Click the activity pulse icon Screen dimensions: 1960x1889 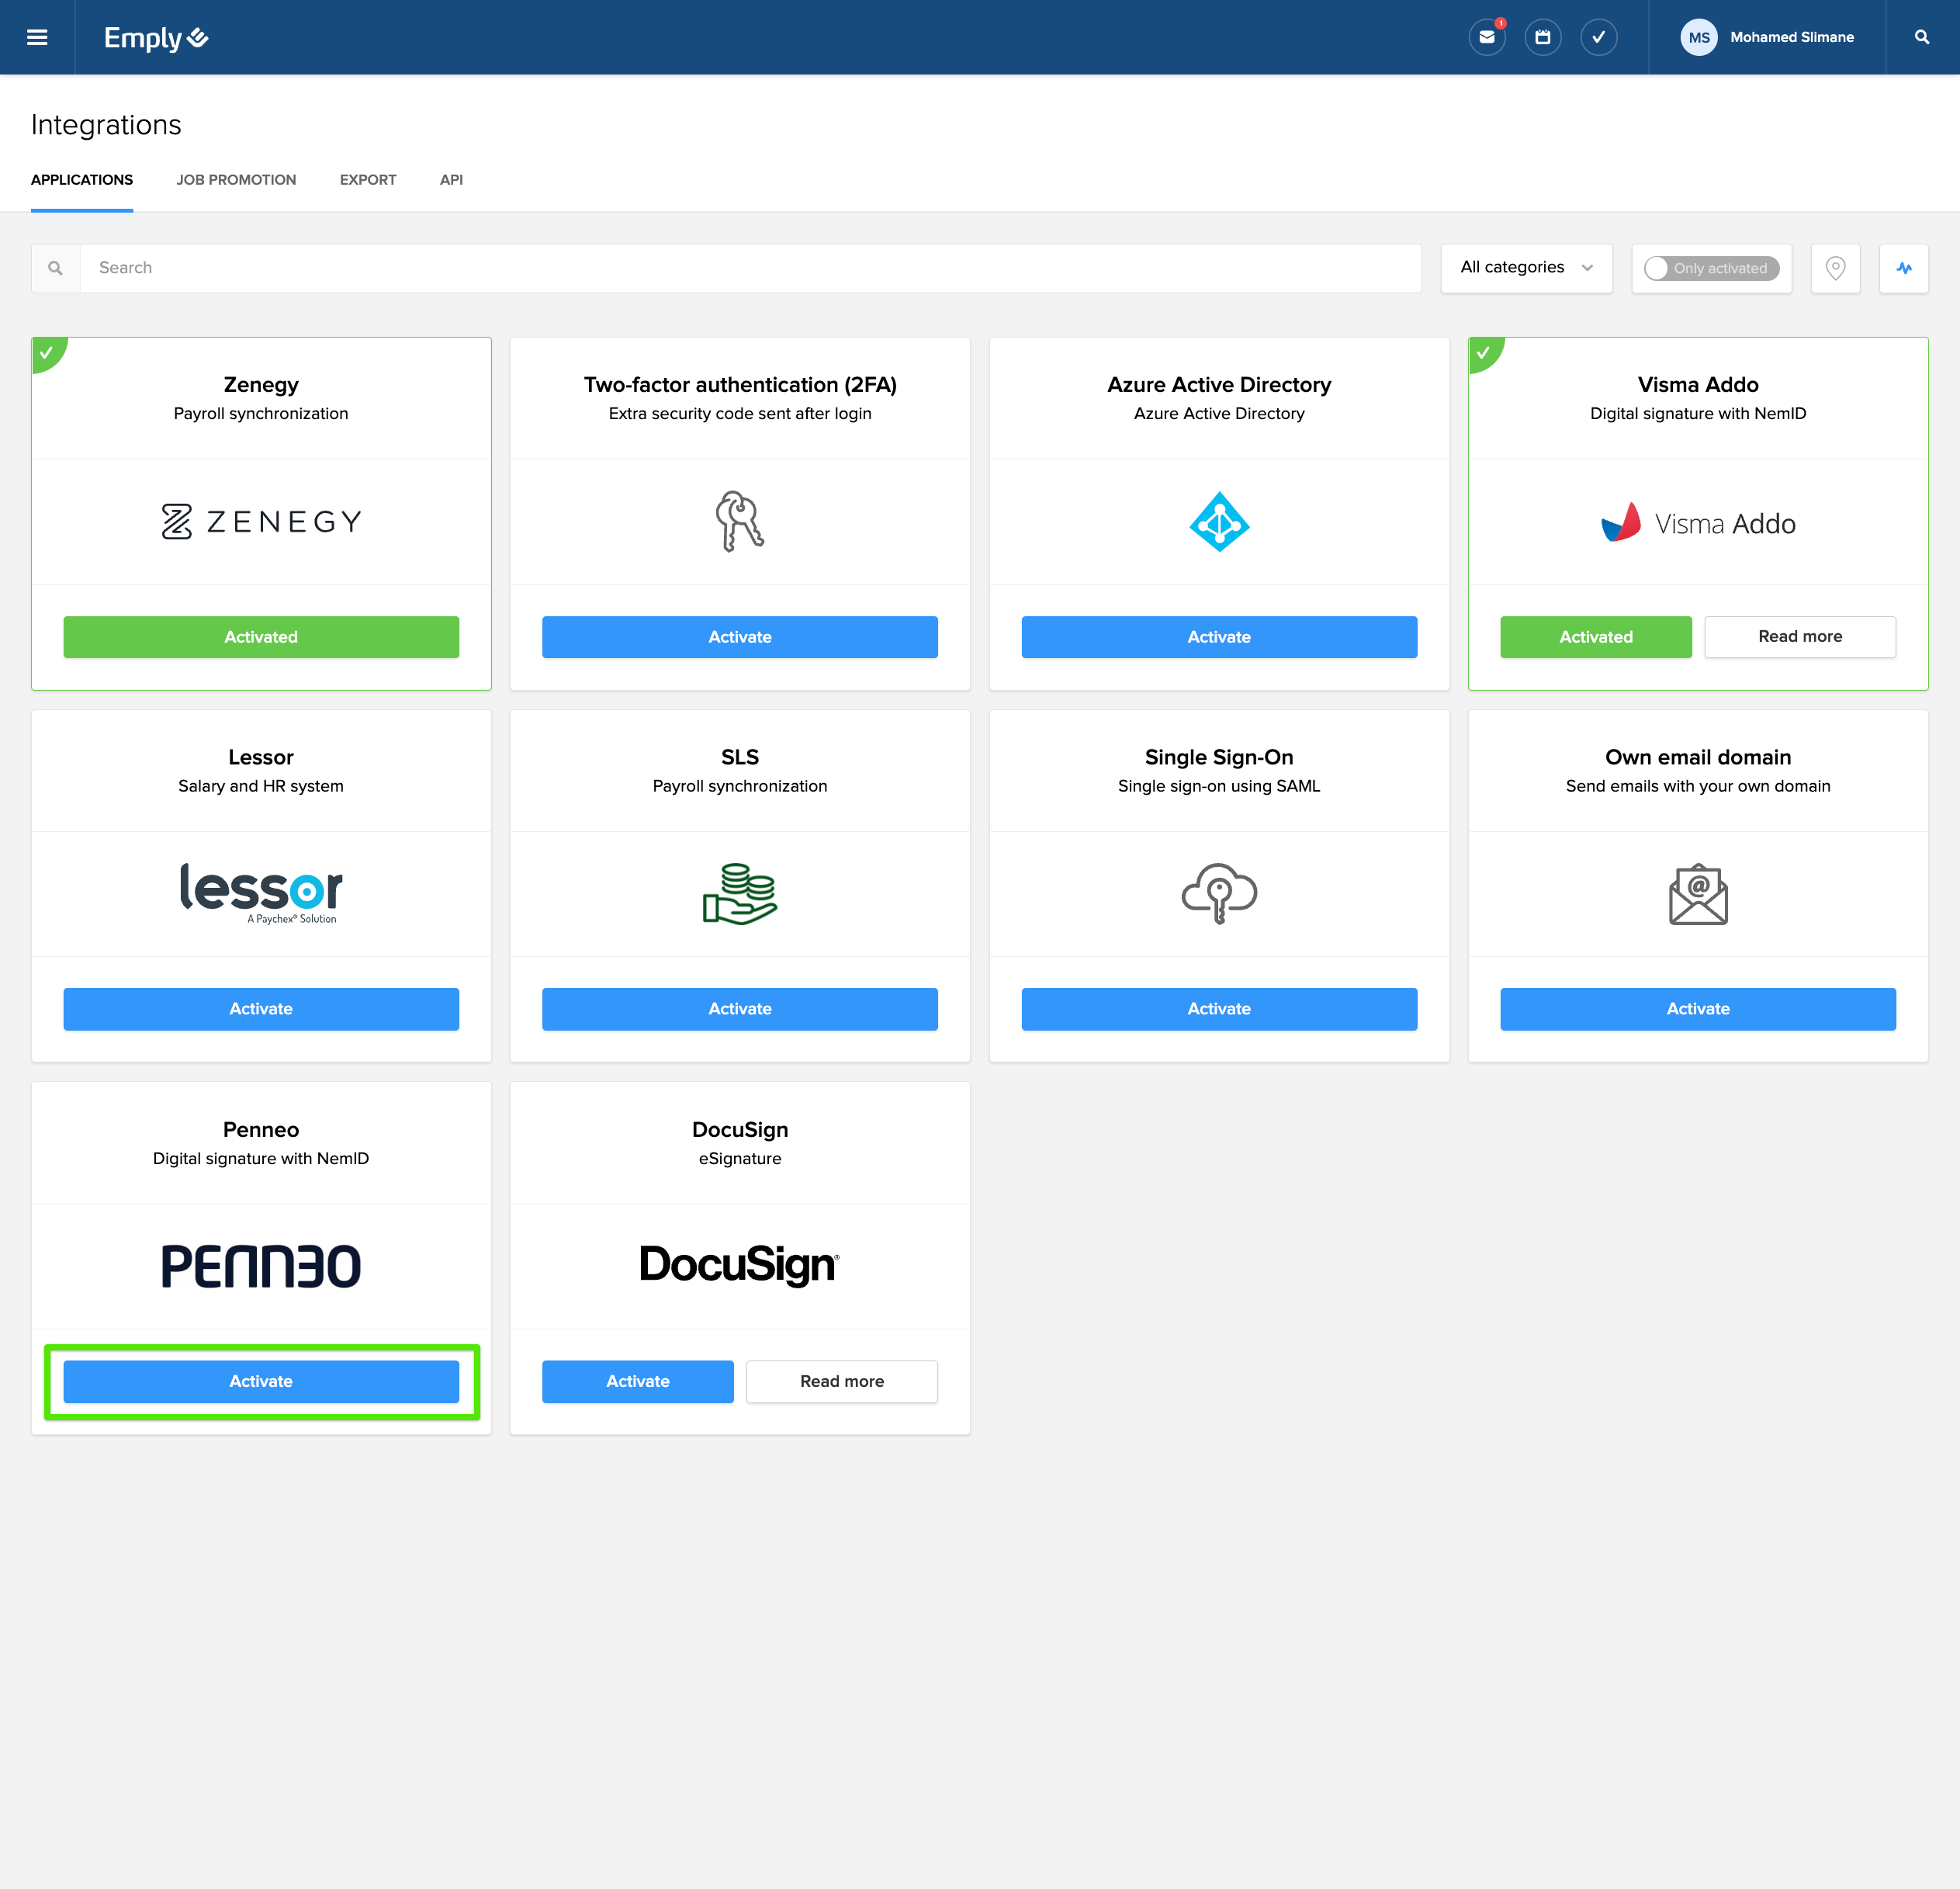click(x=1903, y=268)
